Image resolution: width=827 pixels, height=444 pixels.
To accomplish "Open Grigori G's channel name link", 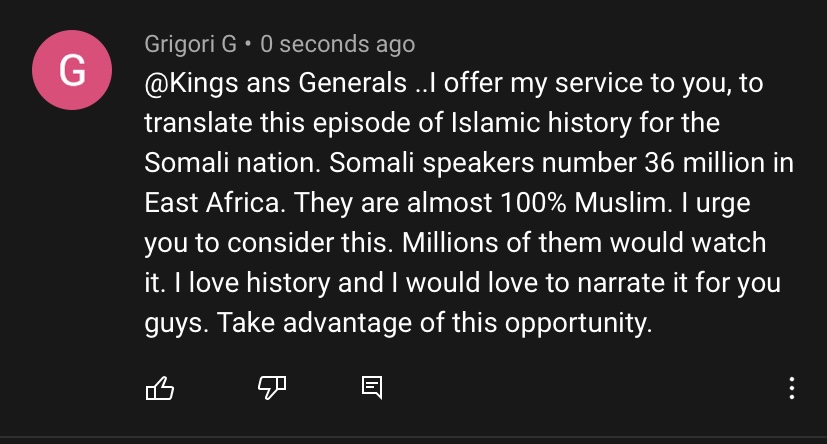I will point(190,44).
